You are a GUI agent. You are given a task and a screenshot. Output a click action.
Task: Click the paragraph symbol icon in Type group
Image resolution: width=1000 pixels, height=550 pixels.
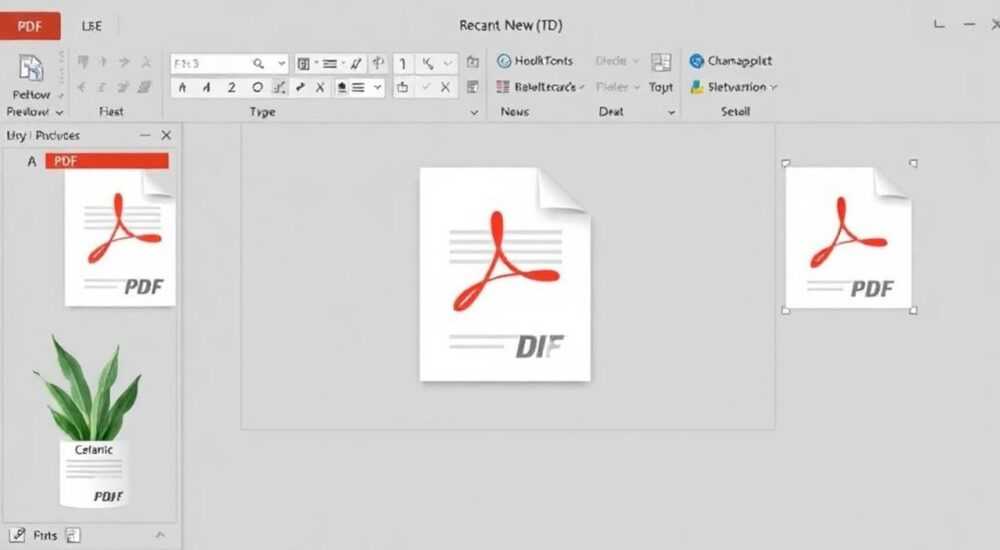(x=378, y=63)
